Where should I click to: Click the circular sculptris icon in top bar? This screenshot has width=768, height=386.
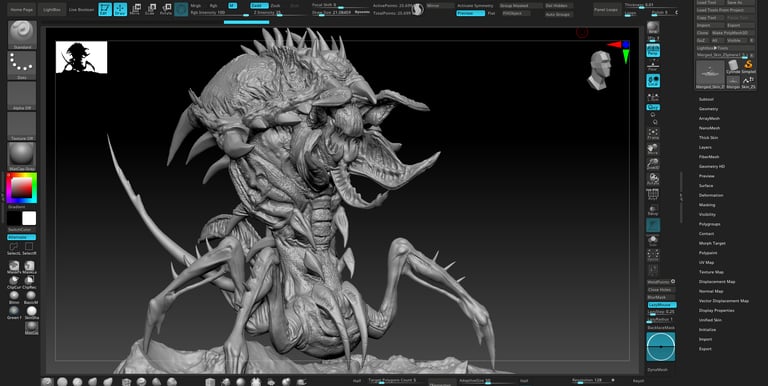(417, 9)
